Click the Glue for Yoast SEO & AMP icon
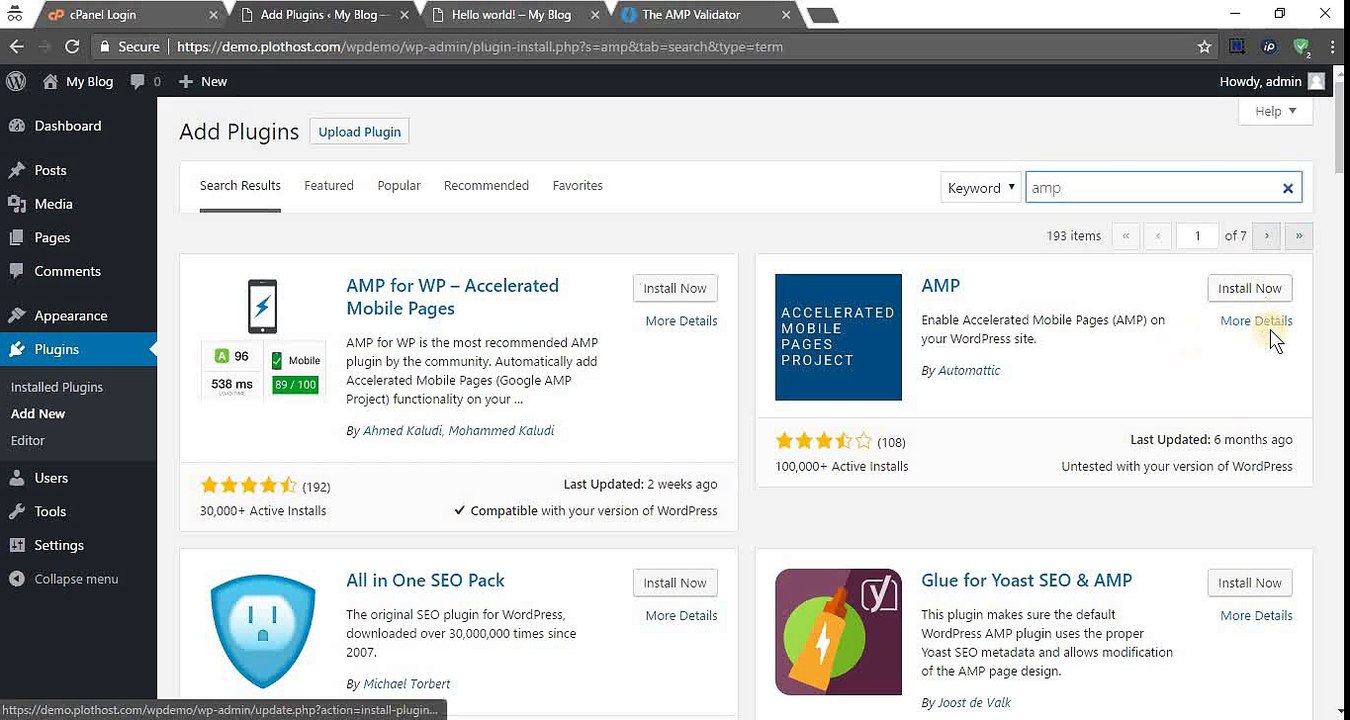This screenshot has height=720, width=1350. click(x=838, y=632)
